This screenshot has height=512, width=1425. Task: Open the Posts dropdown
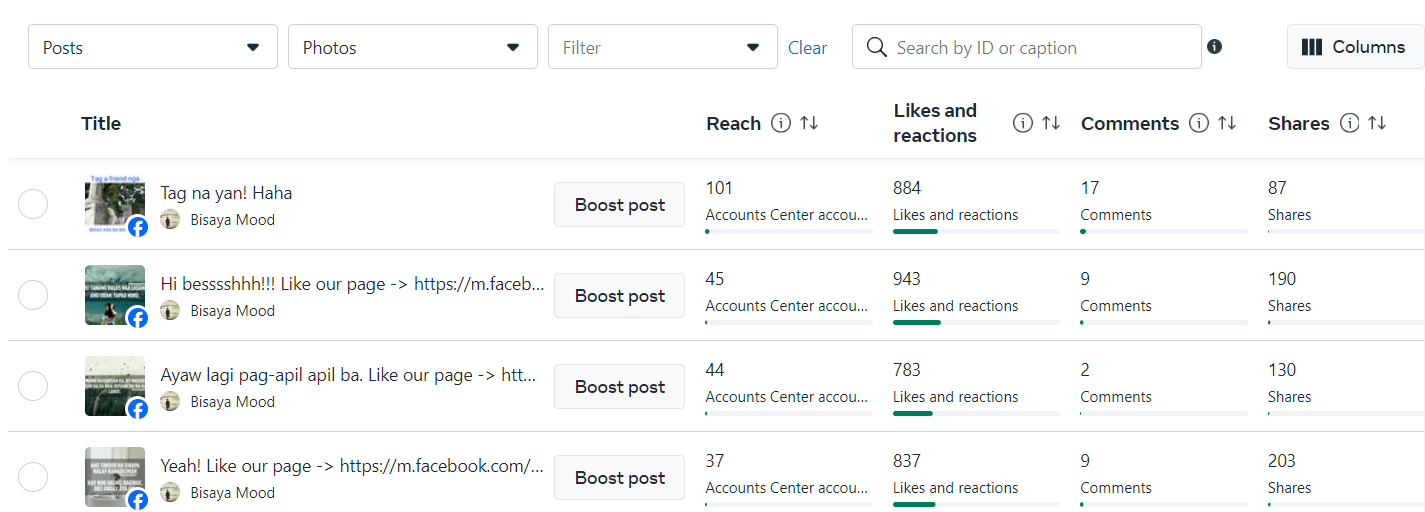(152, 47)
